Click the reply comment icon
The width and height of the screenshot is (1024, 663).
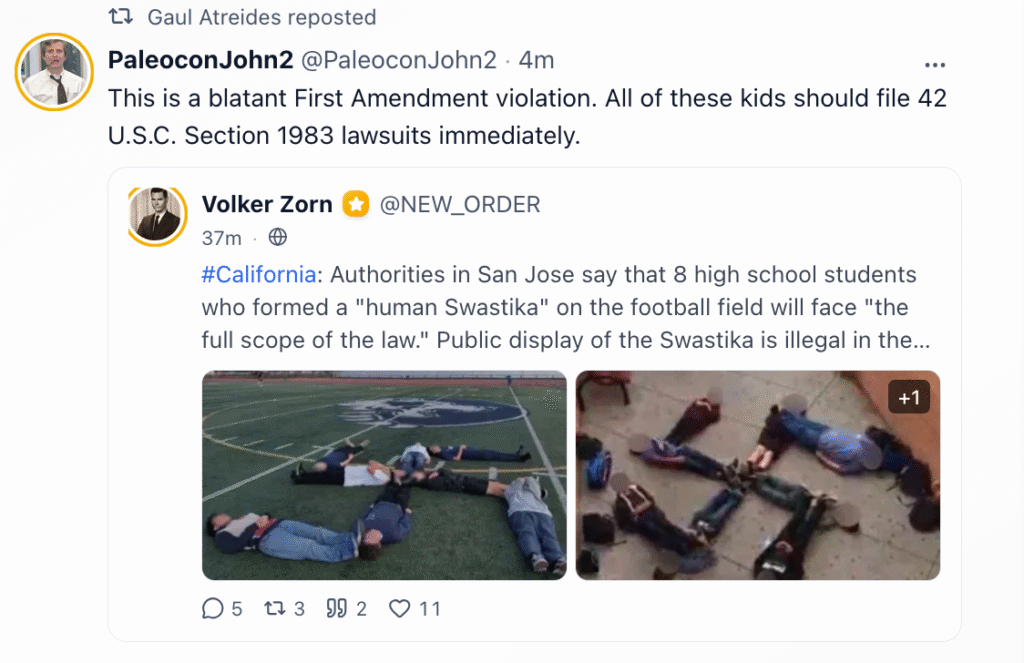pyautogui.click(x=212, y=608)
